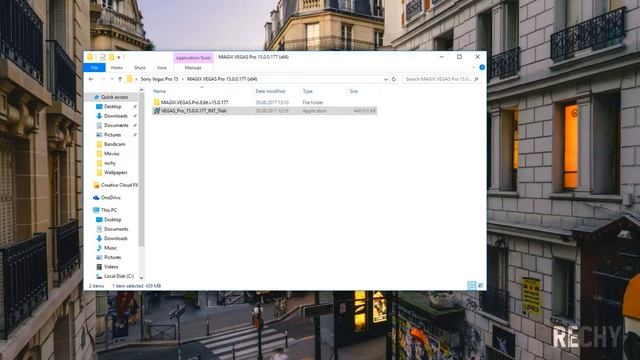Switch to the View ribbon tab

coord(162,68)
